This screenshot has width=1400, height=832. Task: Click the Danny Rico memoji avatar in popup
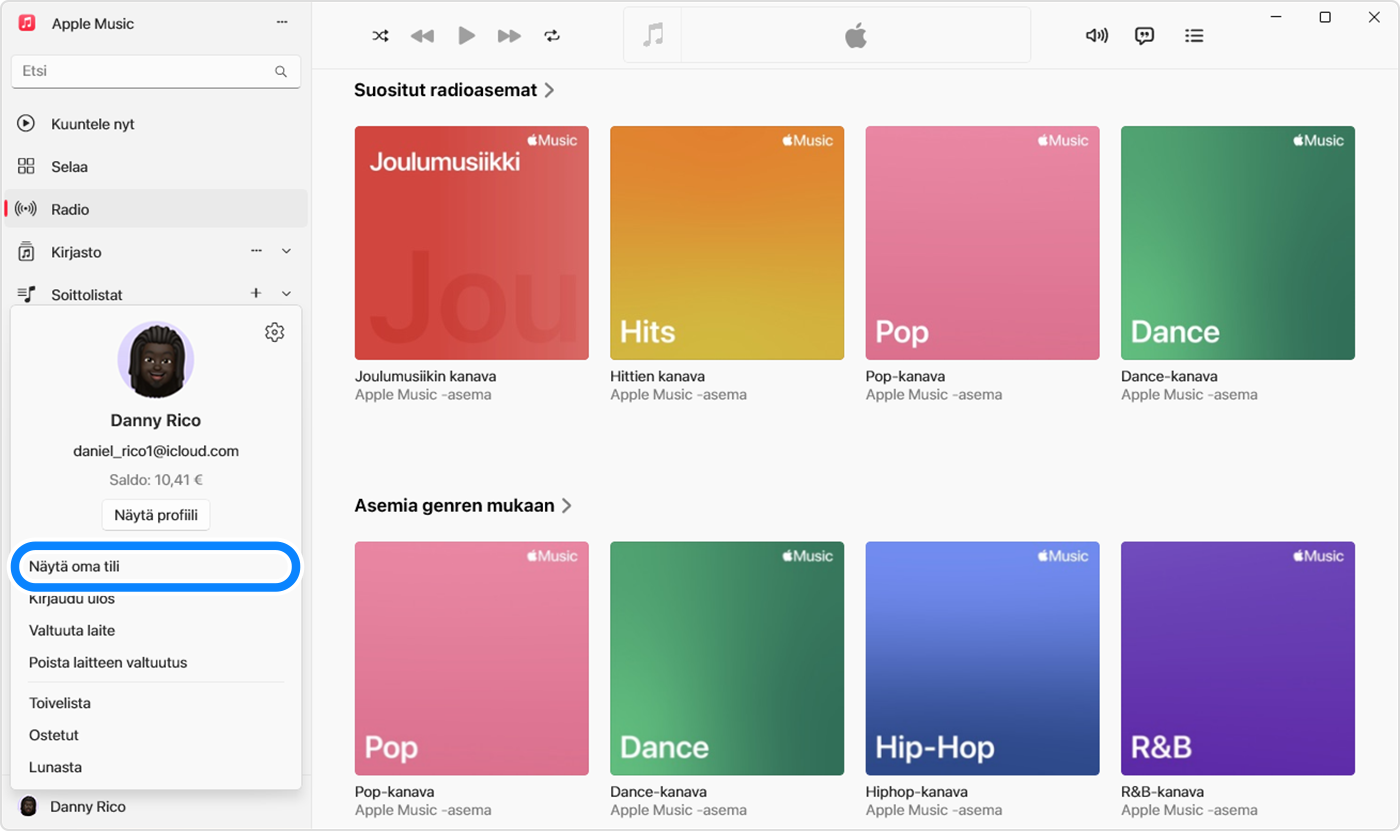pos(156,360)
